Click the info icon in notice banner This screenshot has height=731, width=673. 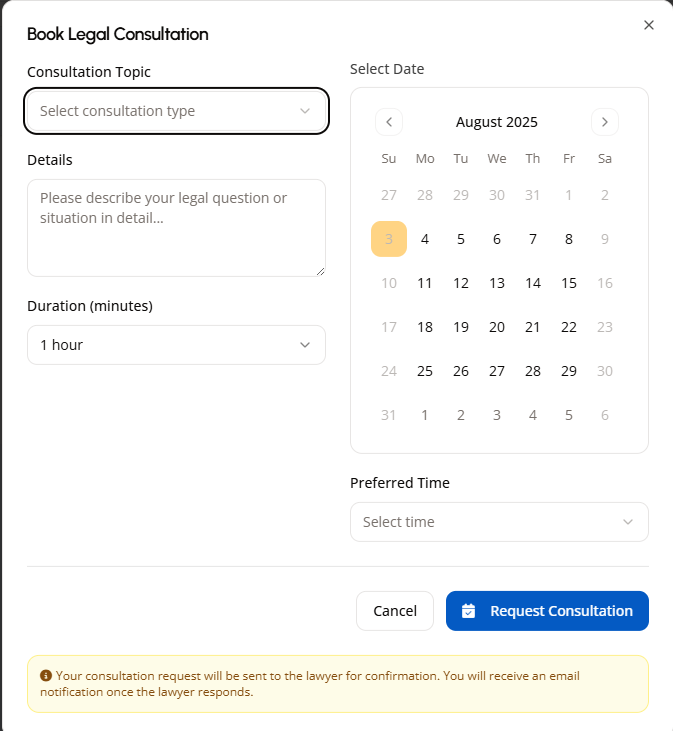tap(46, 676)
